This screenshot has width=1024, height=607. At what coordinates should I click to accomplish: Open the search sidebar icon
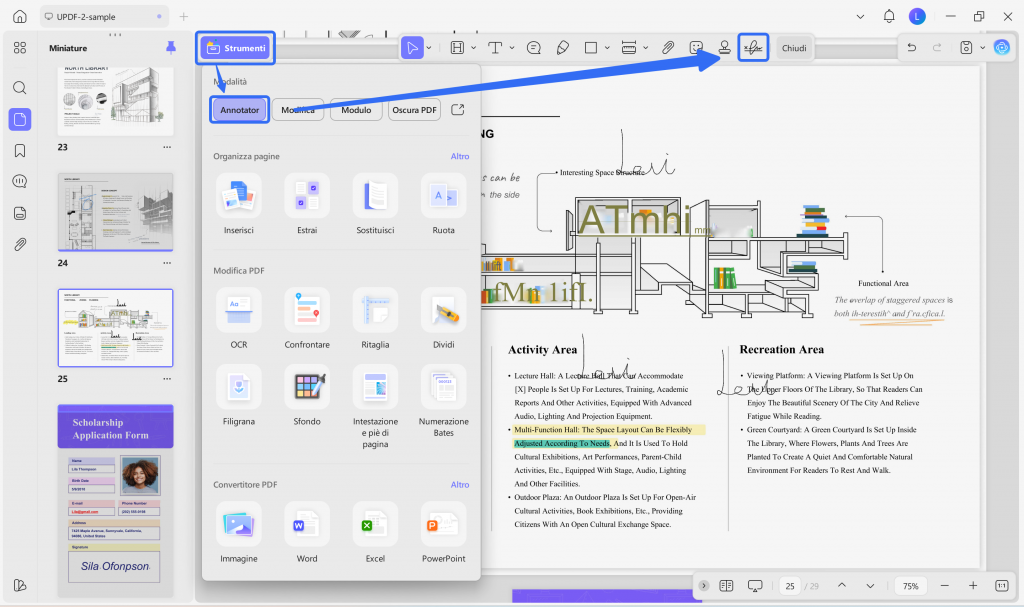pos(20,88)
